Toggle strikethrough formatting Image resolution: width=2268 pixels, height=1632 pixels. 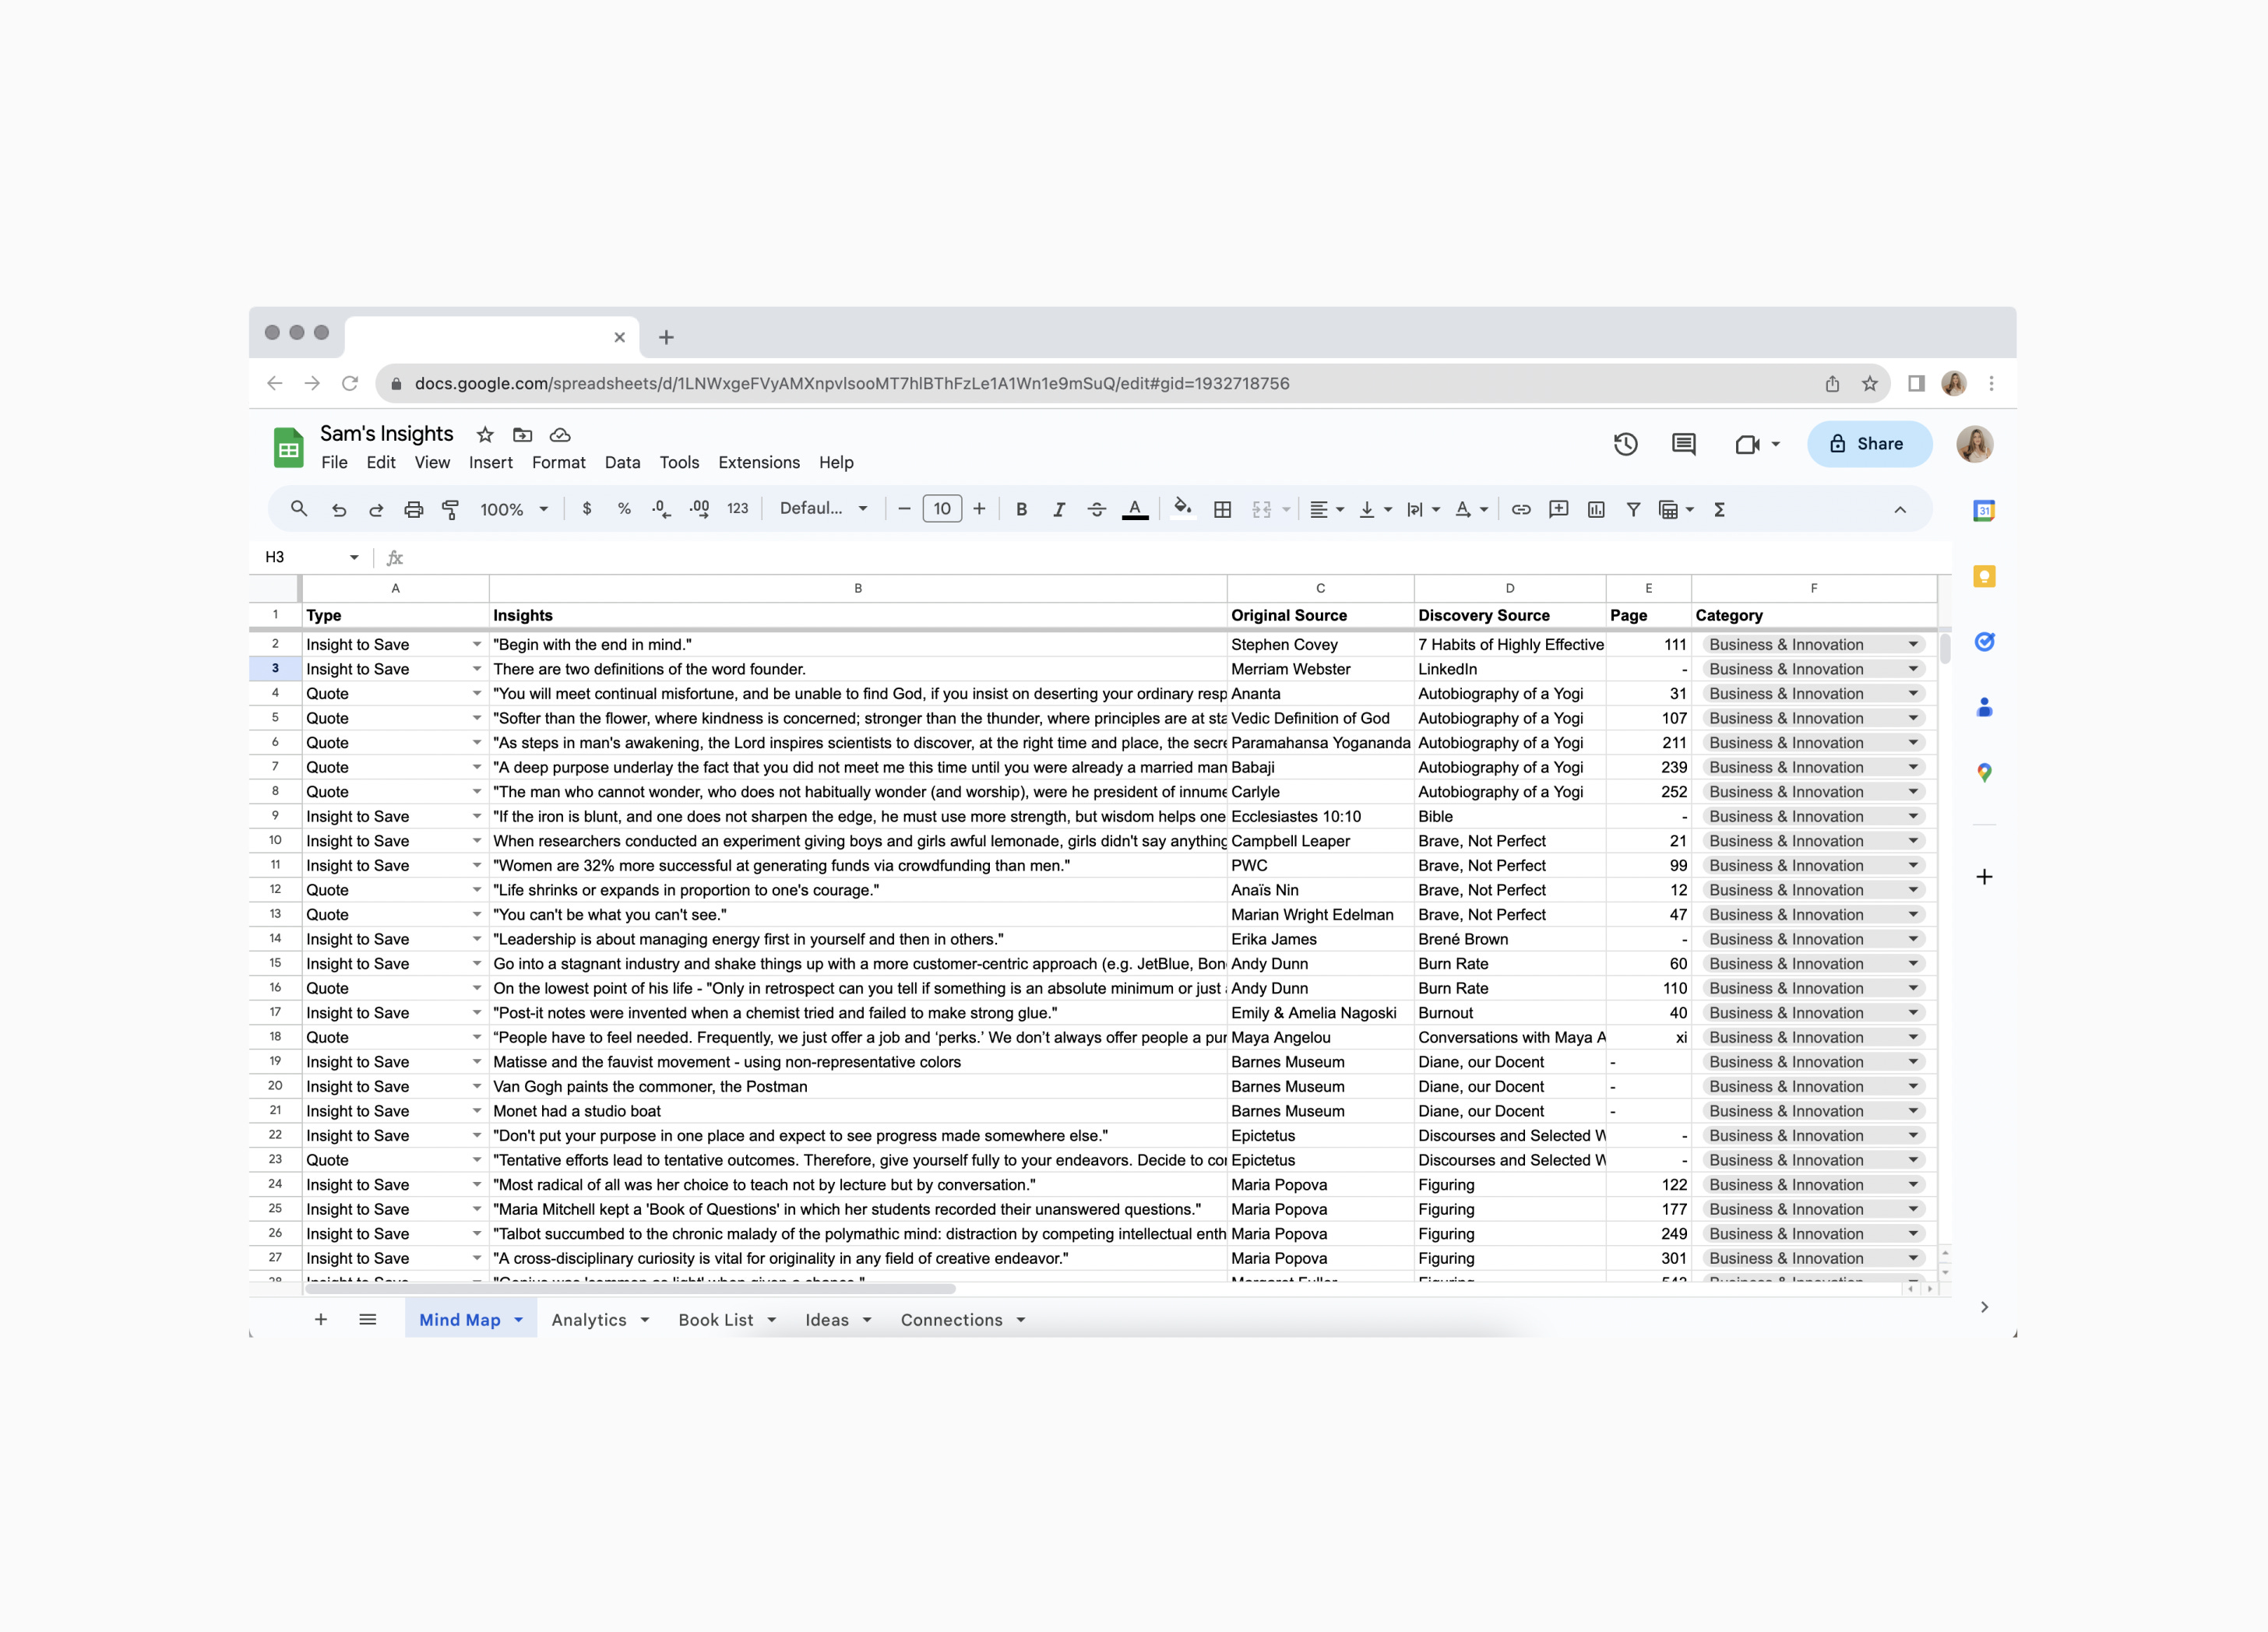pos(1096,509)
